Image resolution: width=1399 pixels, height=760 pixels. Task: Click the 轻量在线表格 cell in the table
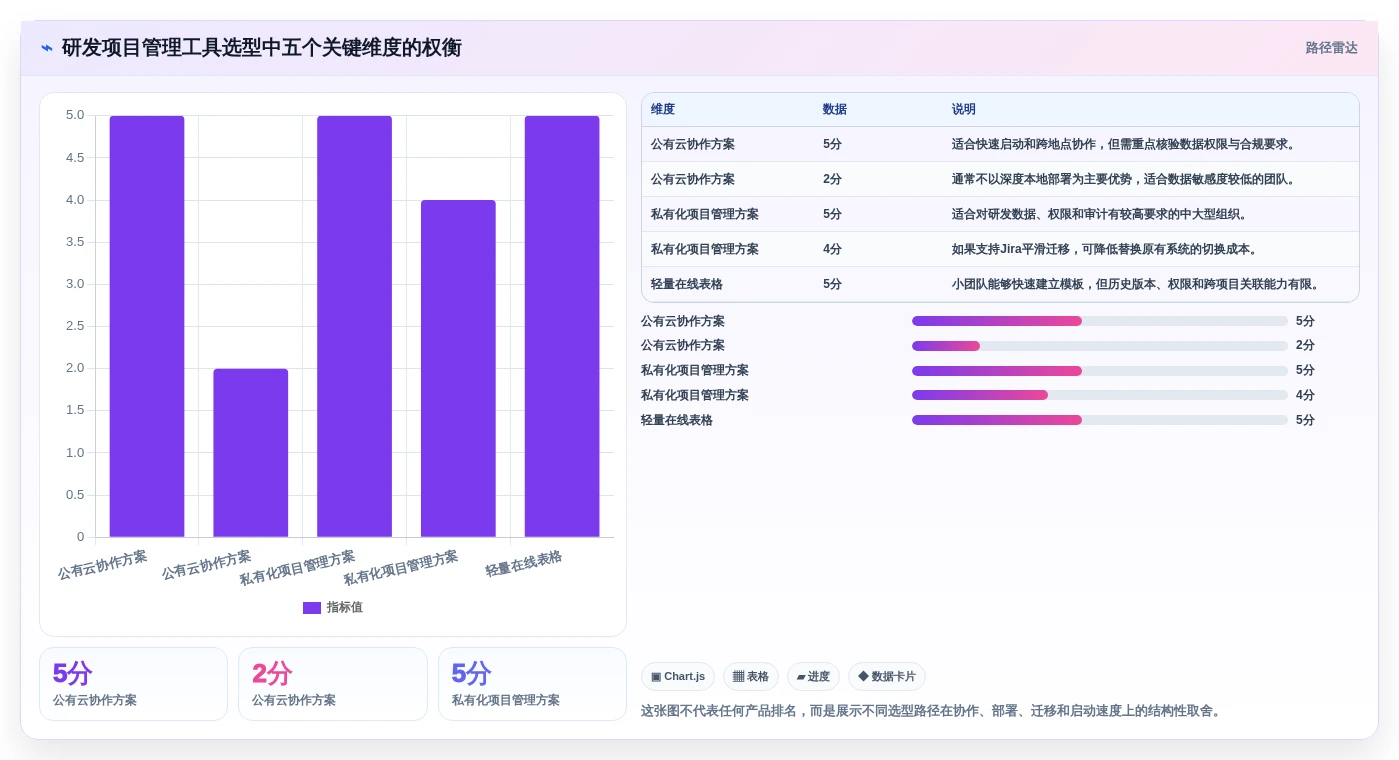(x=687, y=284)
